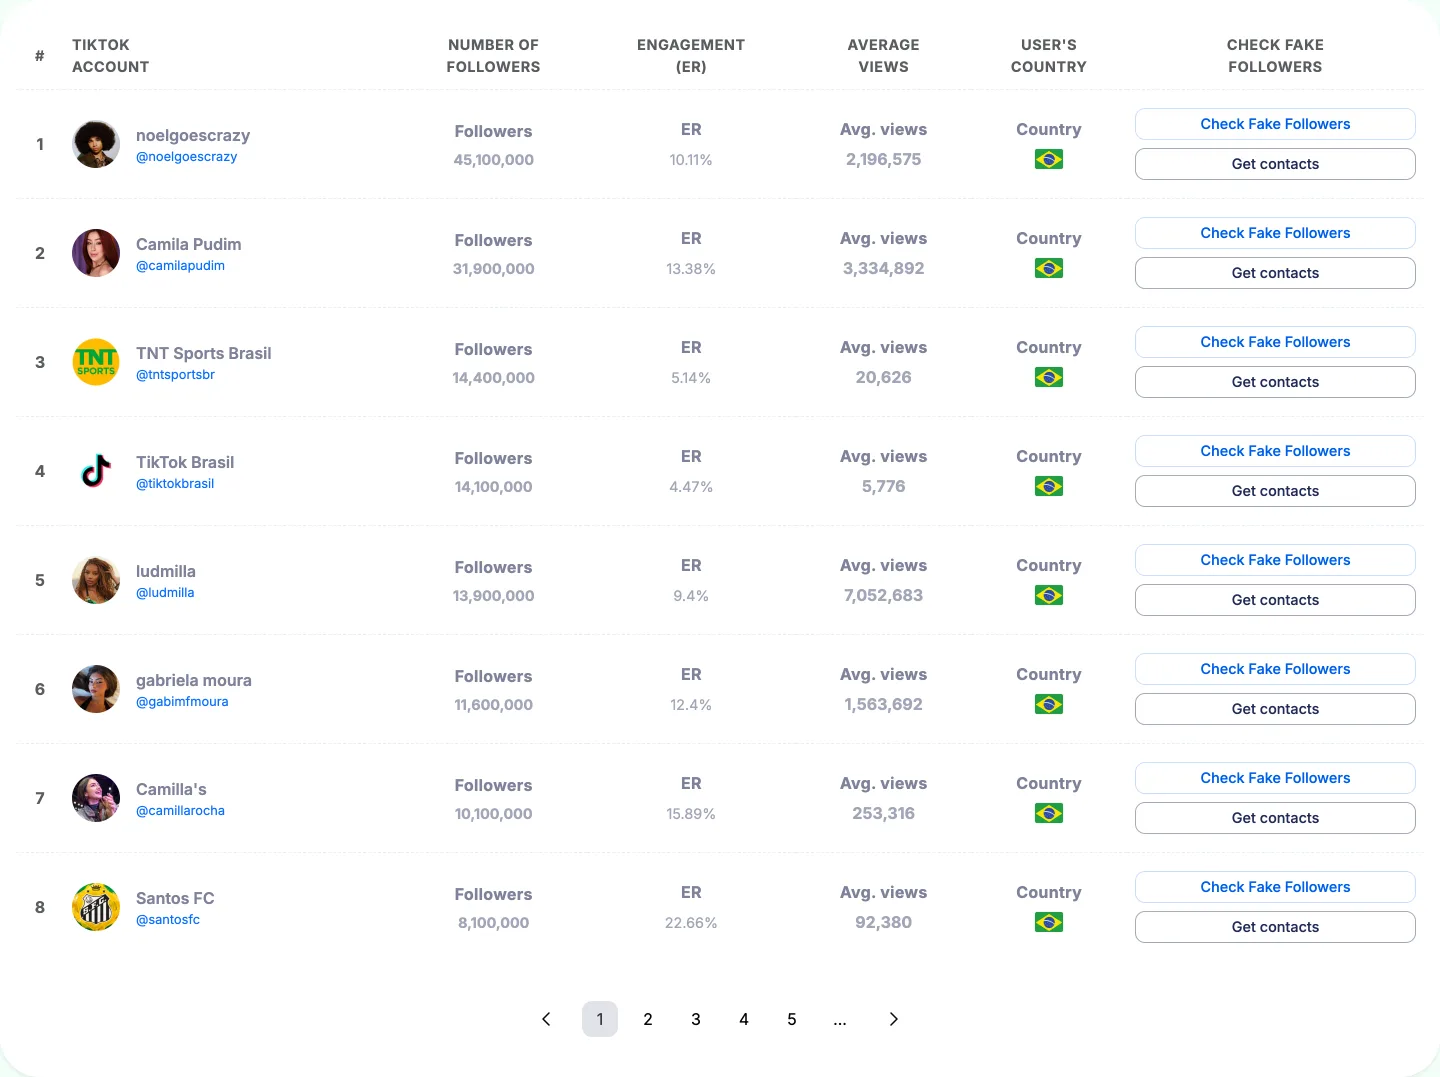Check Fake Followers for Camila Pudim
1440x1077 pixels.
click(x=1275, y=233)
